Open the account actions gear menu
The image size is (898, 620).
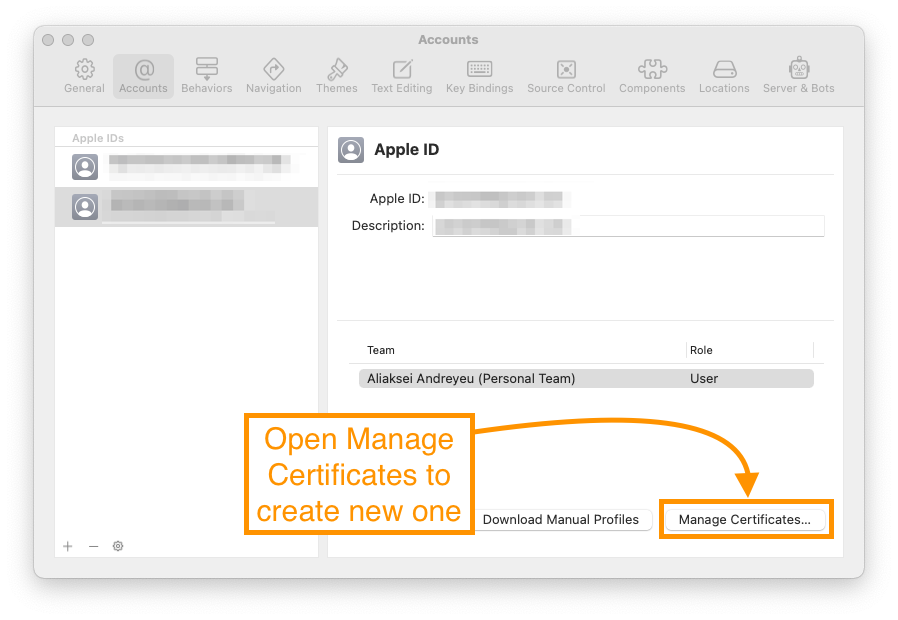[118, 546]
